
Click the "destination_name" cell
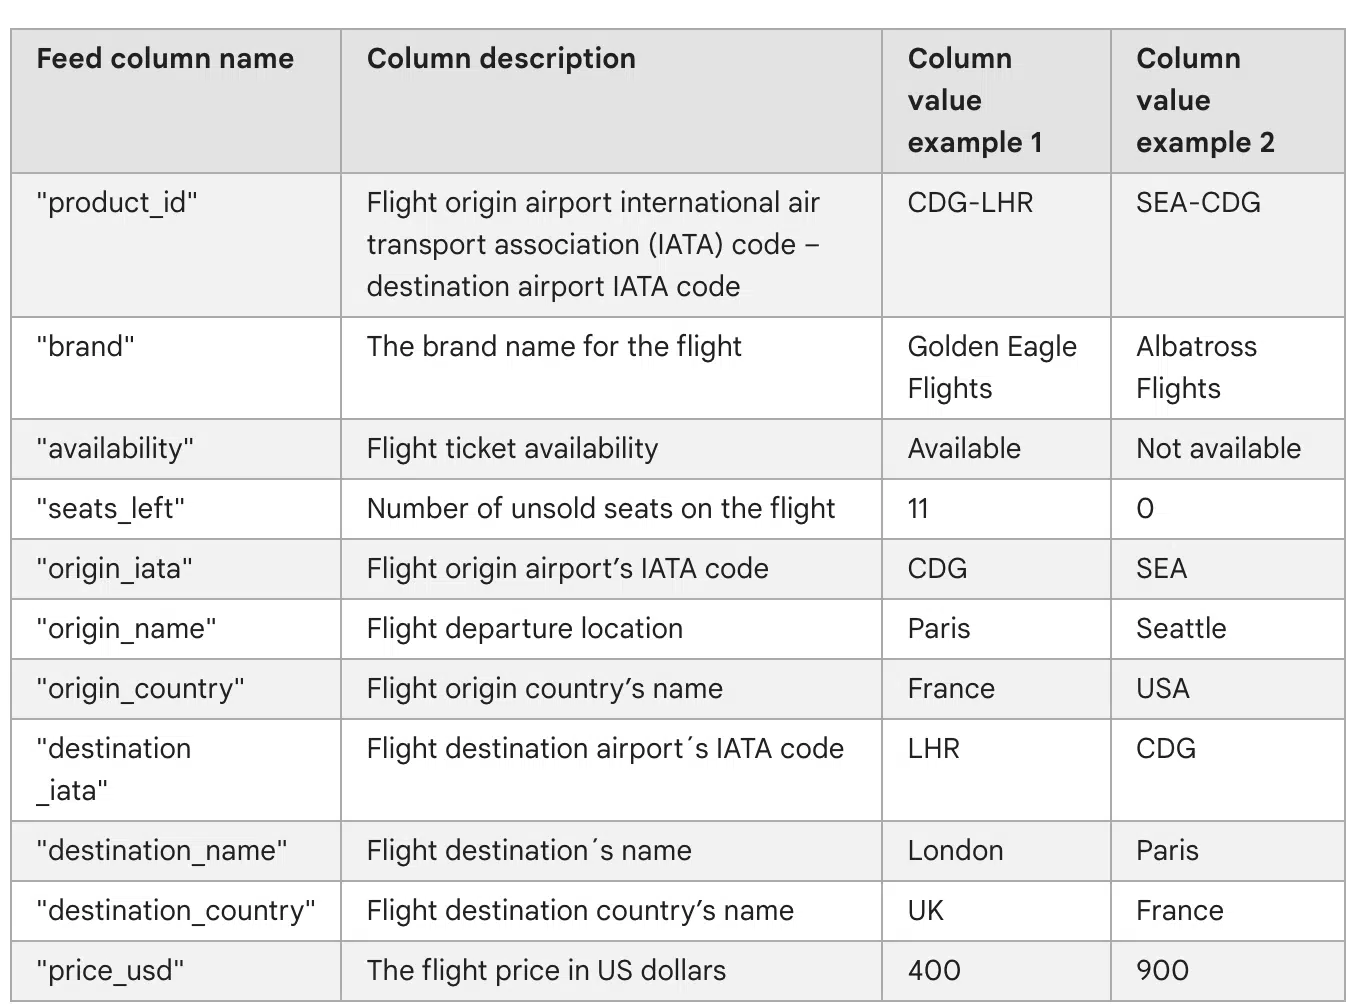pos(161,851)
